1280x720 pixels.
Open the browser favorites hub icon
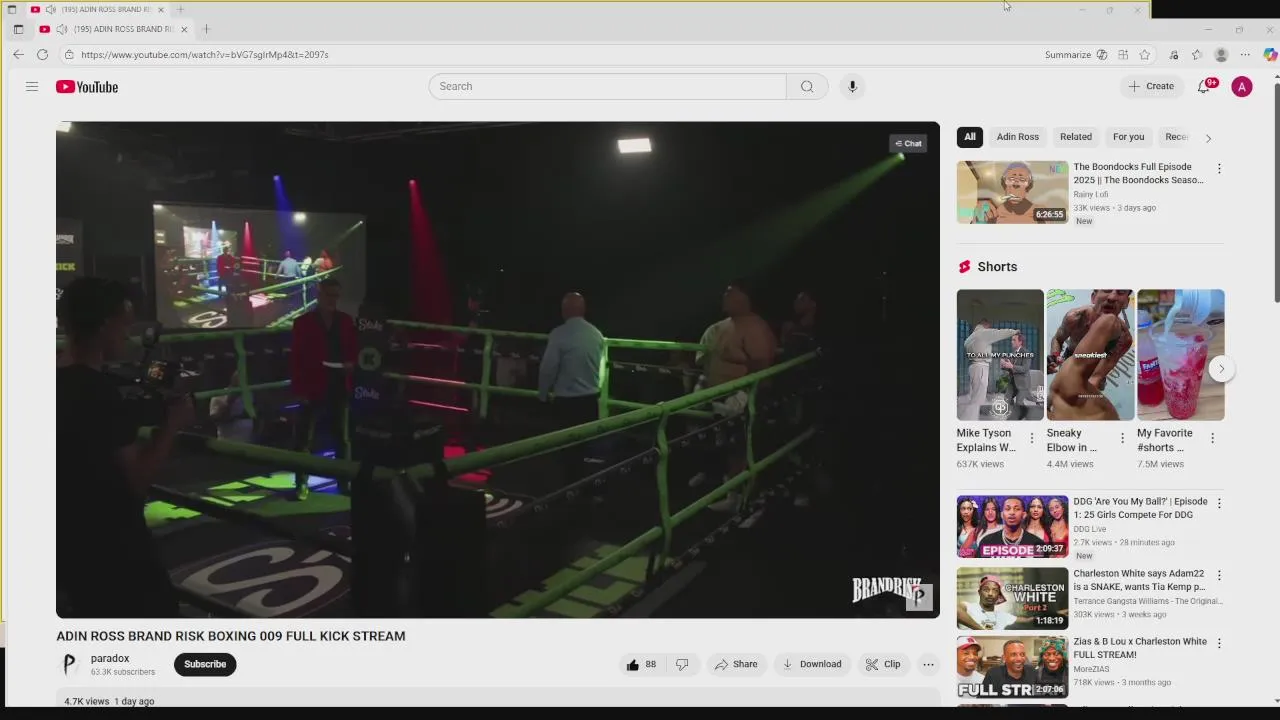tap(1197, 55)
